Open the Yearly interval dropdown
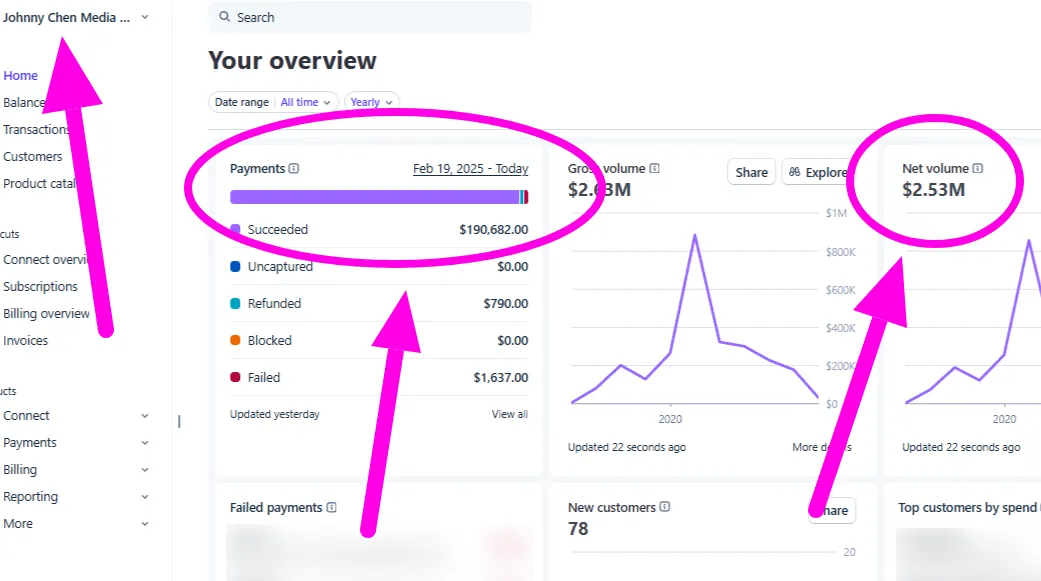The image size is (1041, 581). point(372,102)
